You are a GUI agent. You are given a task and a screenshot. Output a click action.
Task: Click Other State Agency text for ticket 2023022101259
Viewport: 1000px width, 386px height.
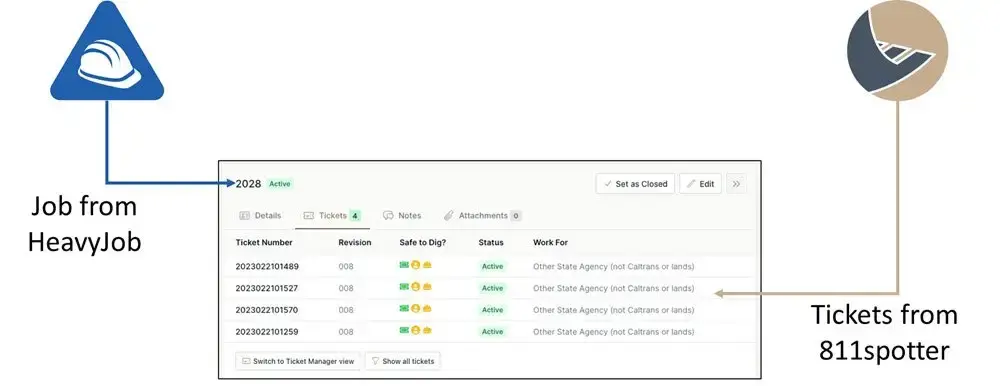[x=614, y=332]
